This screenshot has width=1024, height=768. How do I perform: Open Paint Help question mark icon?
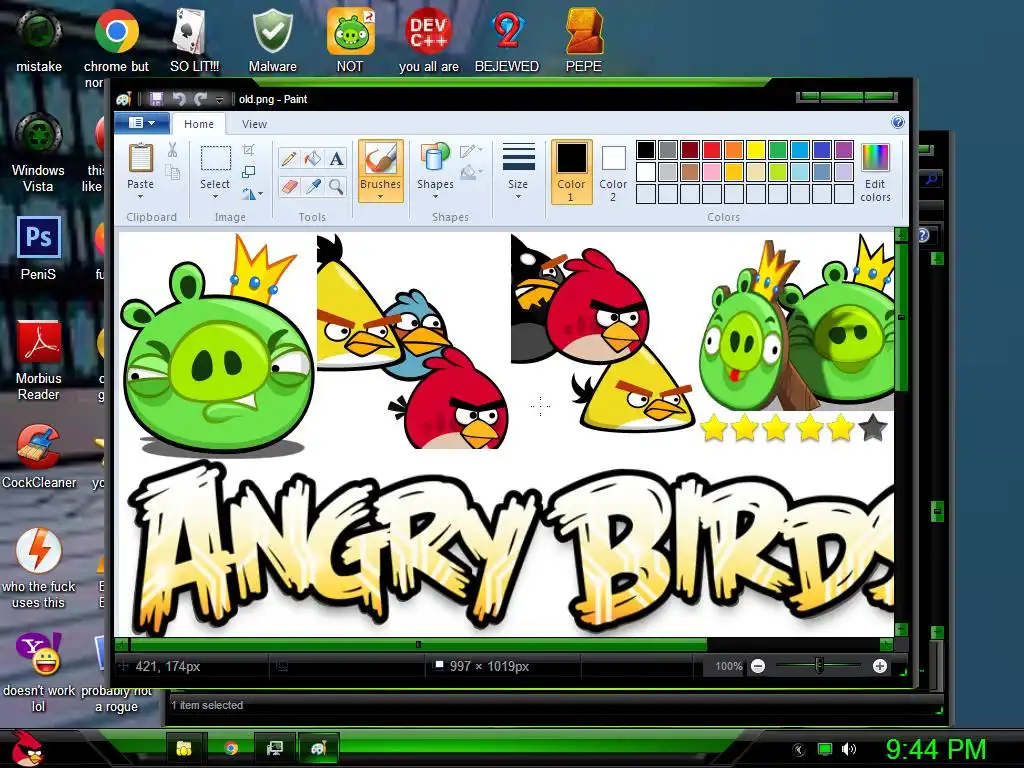[x=898, y=122]
